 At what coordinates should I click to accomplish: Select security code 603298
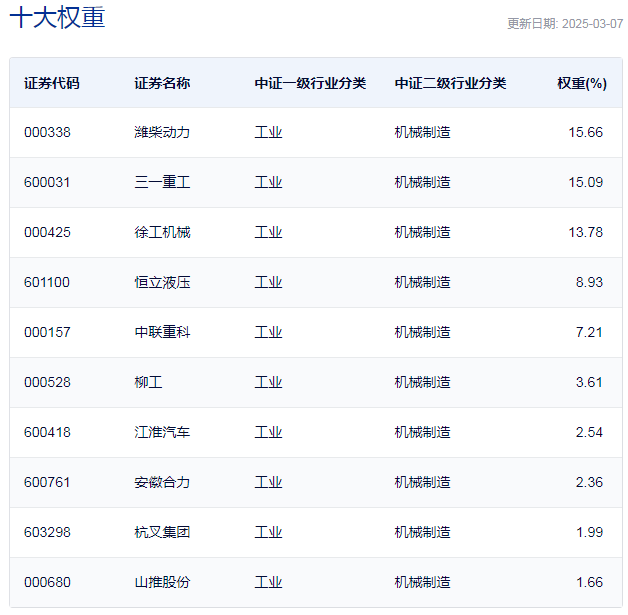(47, 533)
